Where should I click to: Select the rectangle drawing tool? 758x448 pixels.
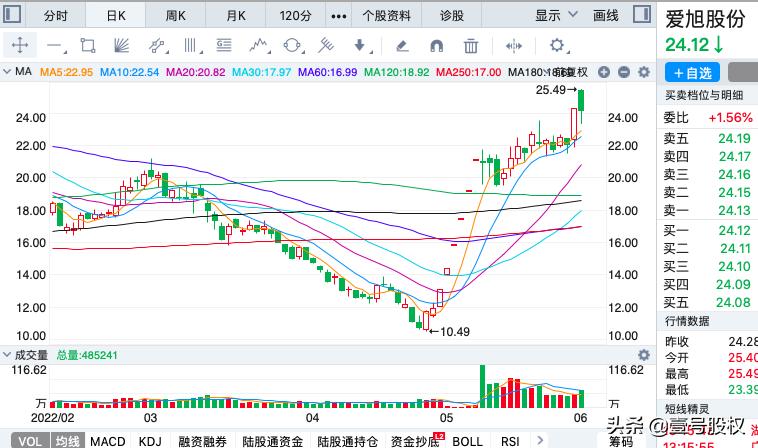coord(88,46)
